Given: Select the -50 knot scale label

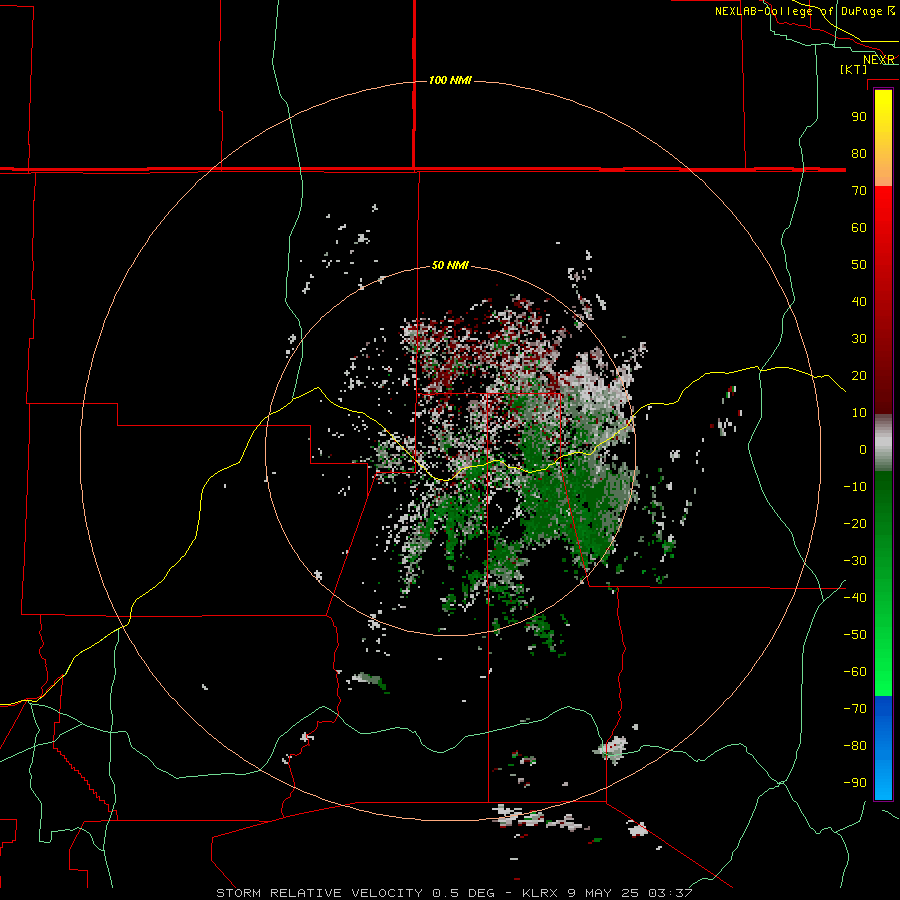Looking at the screenshot, I should [855, 635].
